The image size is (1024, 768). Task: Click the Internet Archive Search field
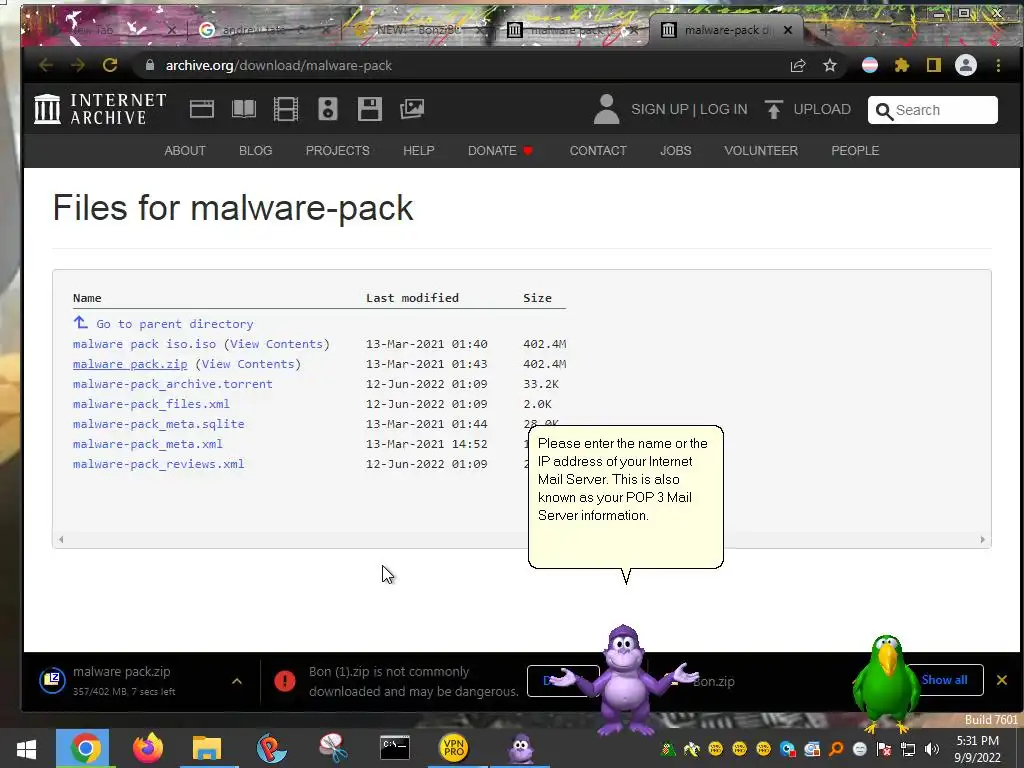[933, 110]
